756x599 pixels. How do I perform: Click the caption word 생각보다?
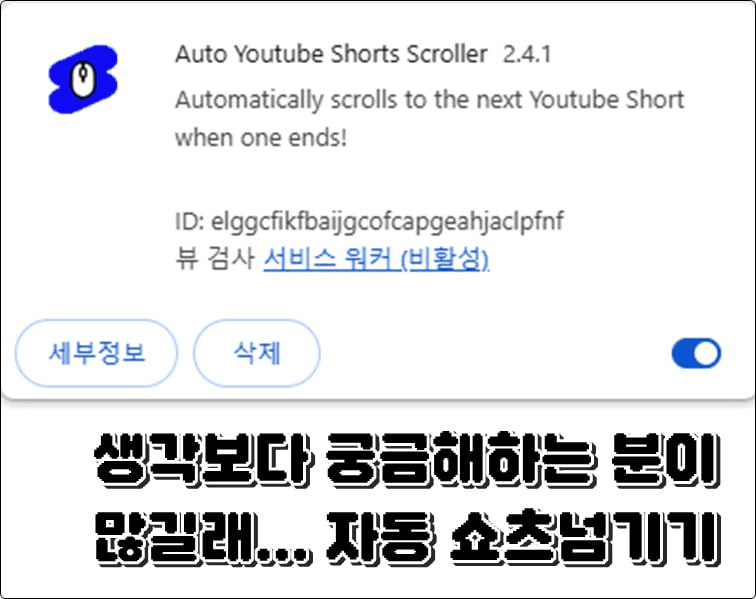(x=203, y=459)
